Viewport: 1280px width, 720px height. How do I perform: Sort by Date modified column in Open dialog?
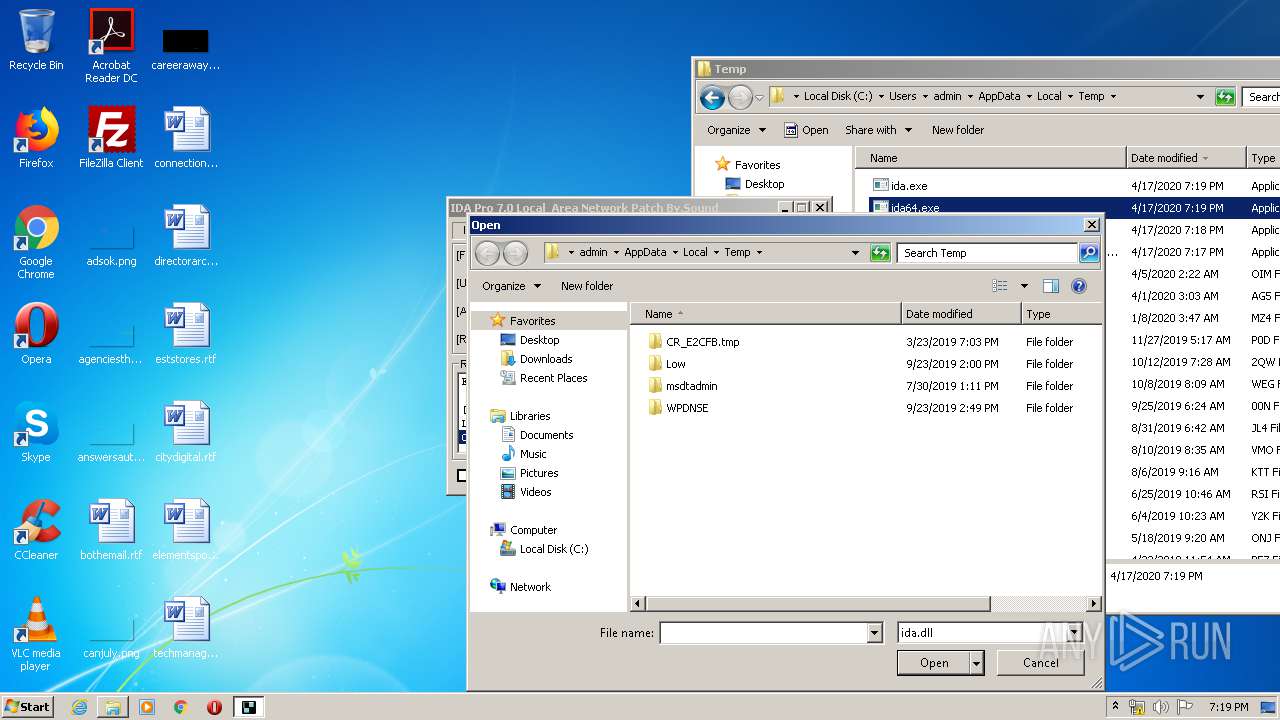[x=961, y=314]
